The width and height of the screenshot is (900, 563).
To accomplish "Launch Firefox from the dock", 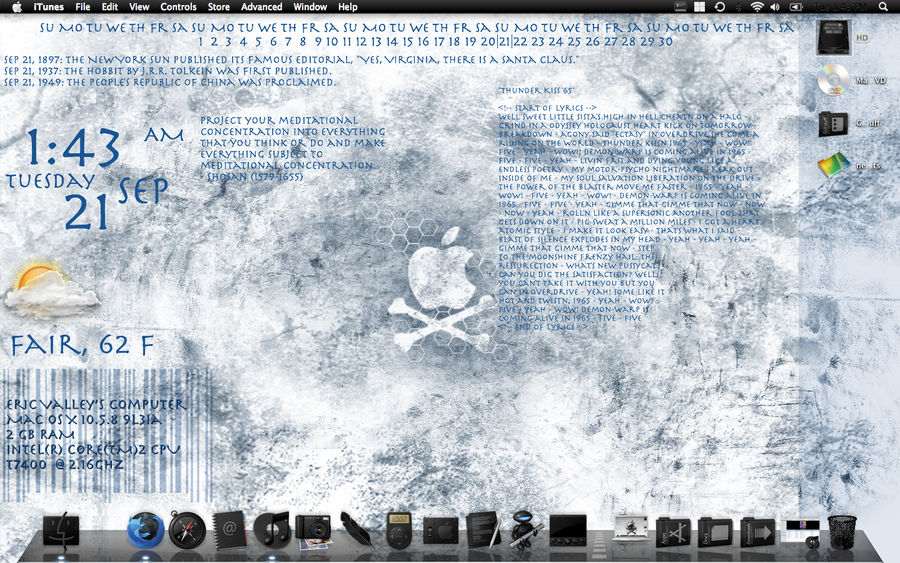I will point(146,530).
